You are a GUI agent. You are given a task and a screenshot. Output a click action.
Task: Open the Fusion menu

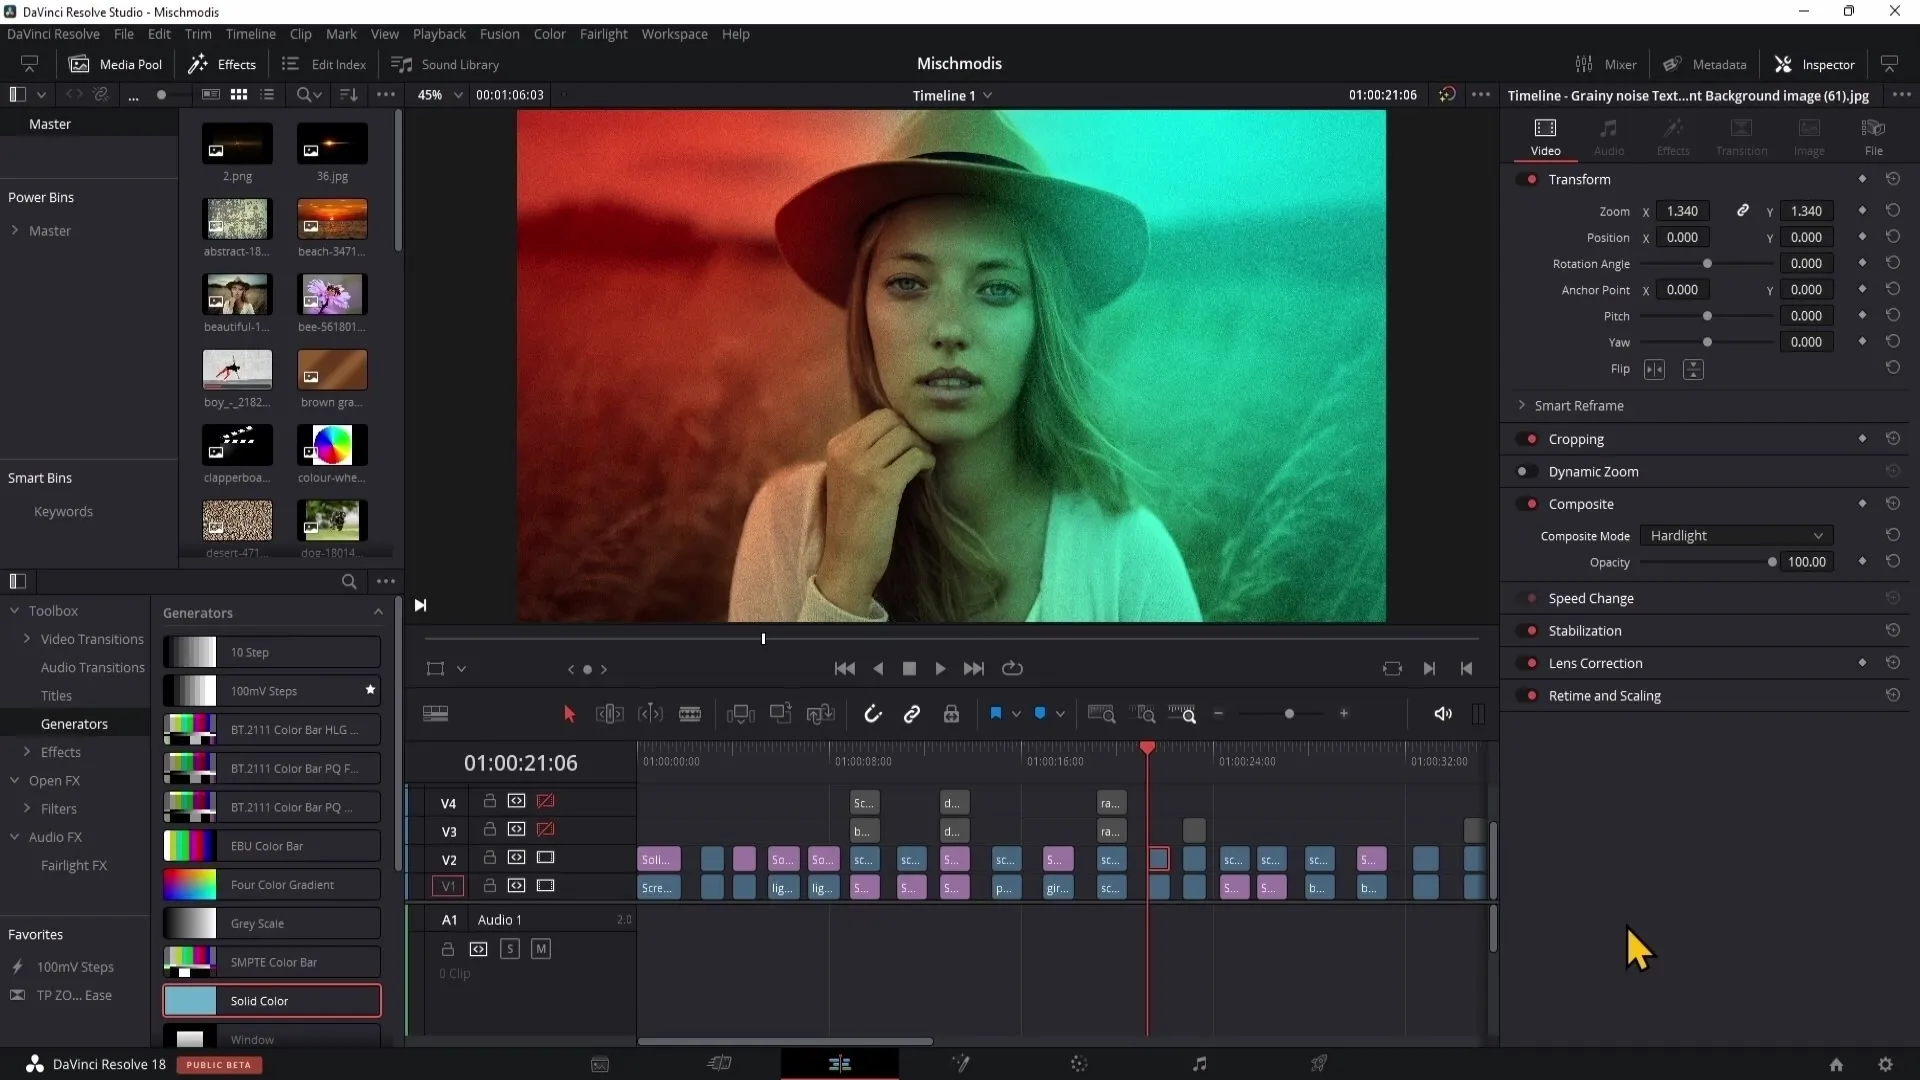pyautogui.click(x=499, y=34)
